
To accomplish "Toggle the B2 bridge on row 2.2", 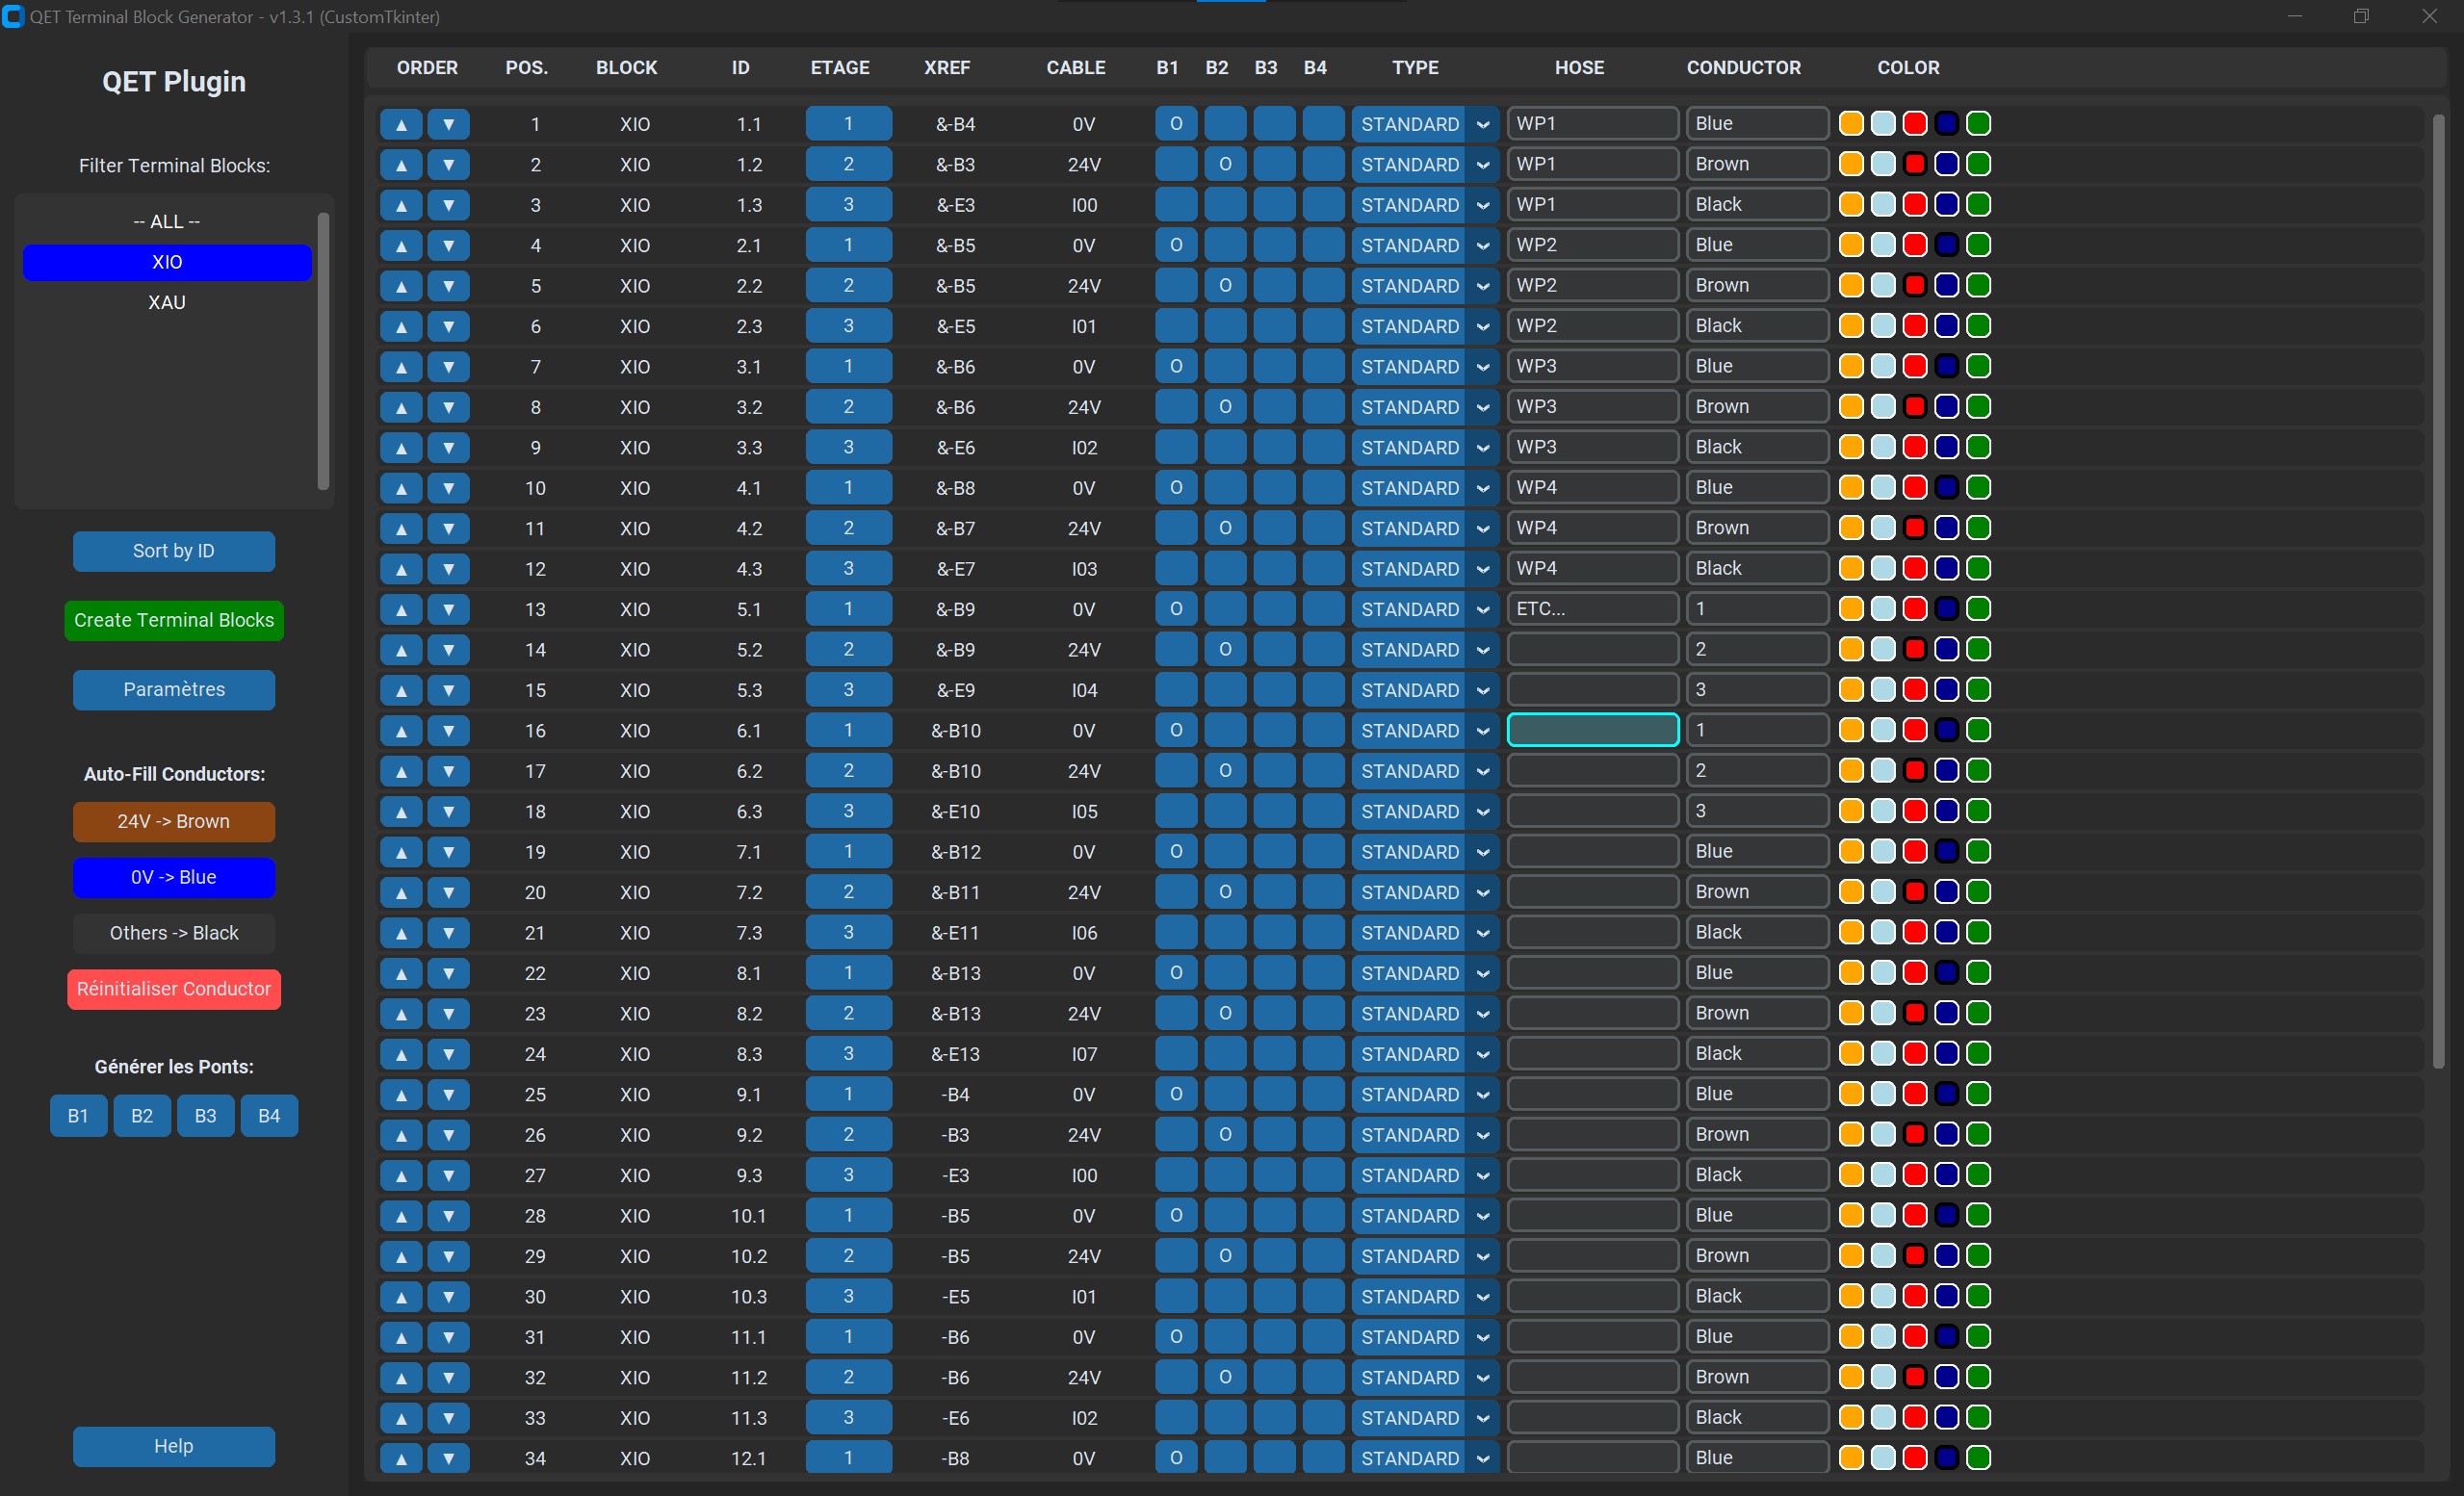I will tap(1225, 286).
